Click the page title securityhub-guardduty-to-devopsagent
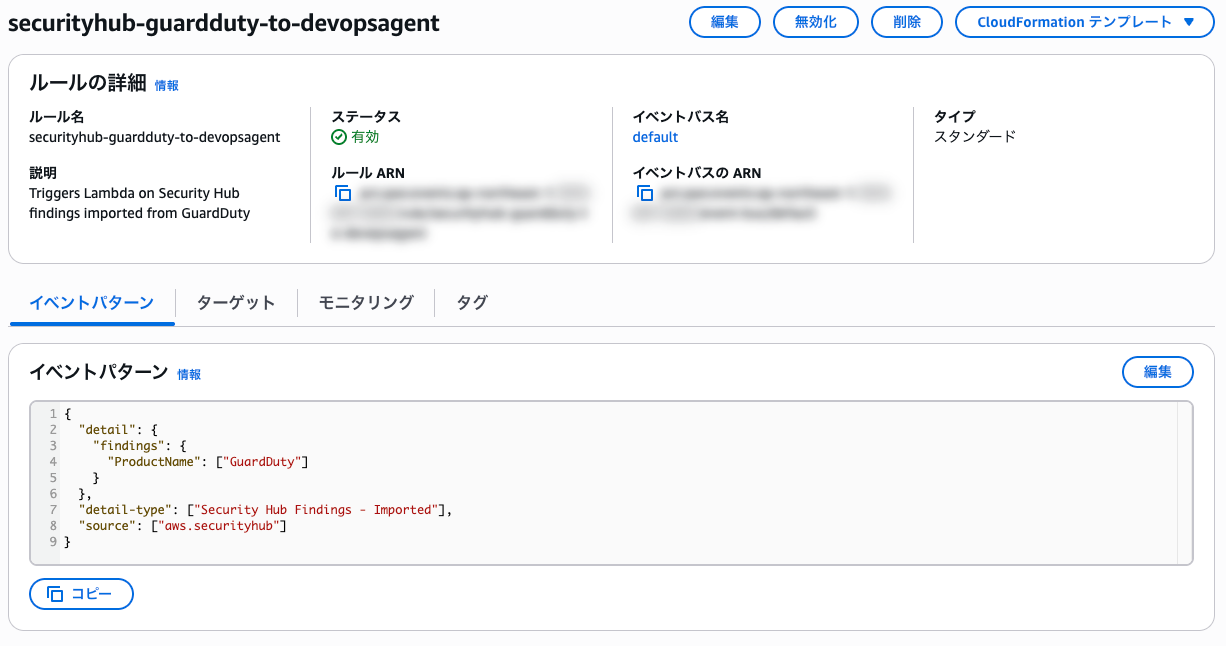 tap(224, 23)
